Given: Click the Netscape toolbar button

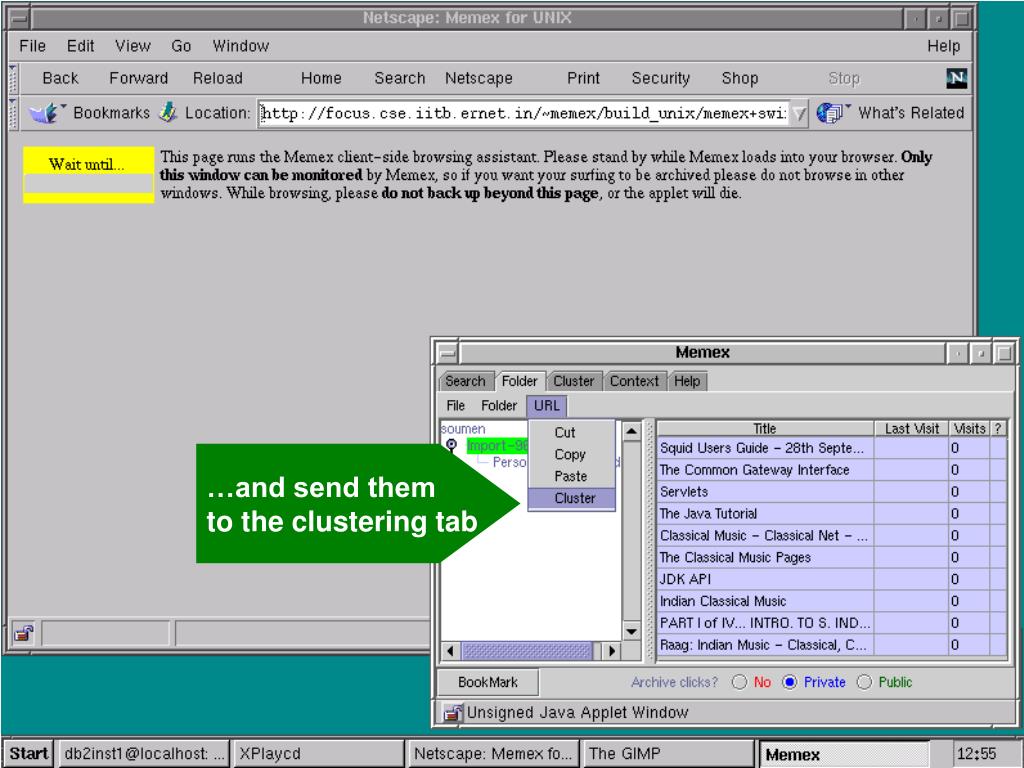Looking at the screenshot, I should [x=479, y=78].
